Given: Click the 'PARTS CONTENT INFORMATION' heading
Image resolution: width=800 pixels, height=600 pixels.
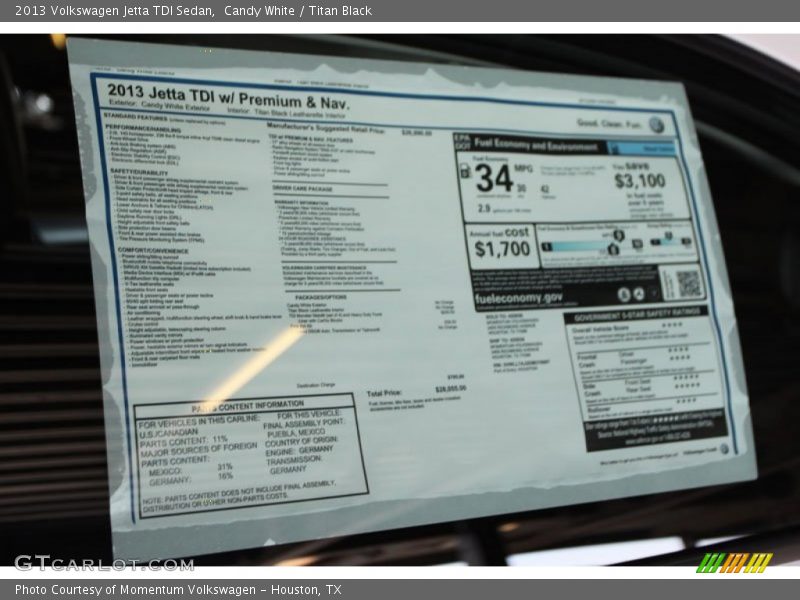Looking at the screenshot, I should pyautogui.click(x=247, y=406).
